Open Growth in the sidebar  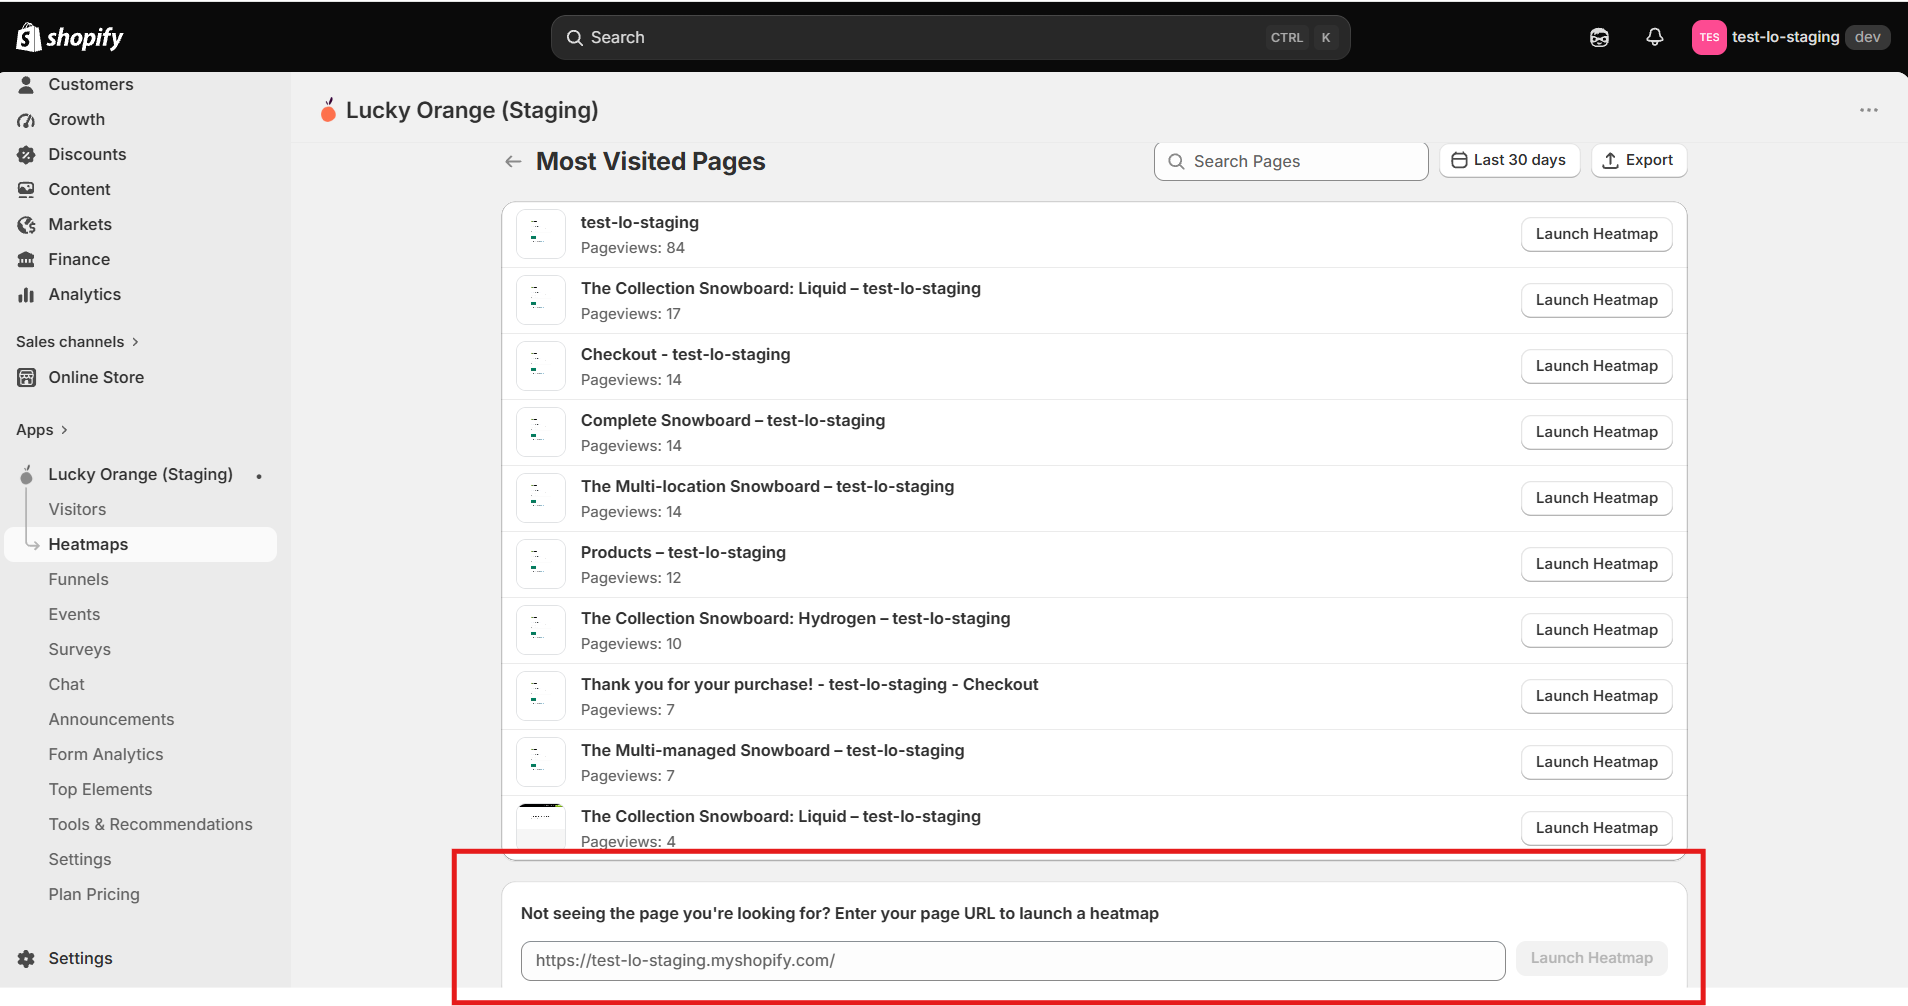tap(77, 119)
